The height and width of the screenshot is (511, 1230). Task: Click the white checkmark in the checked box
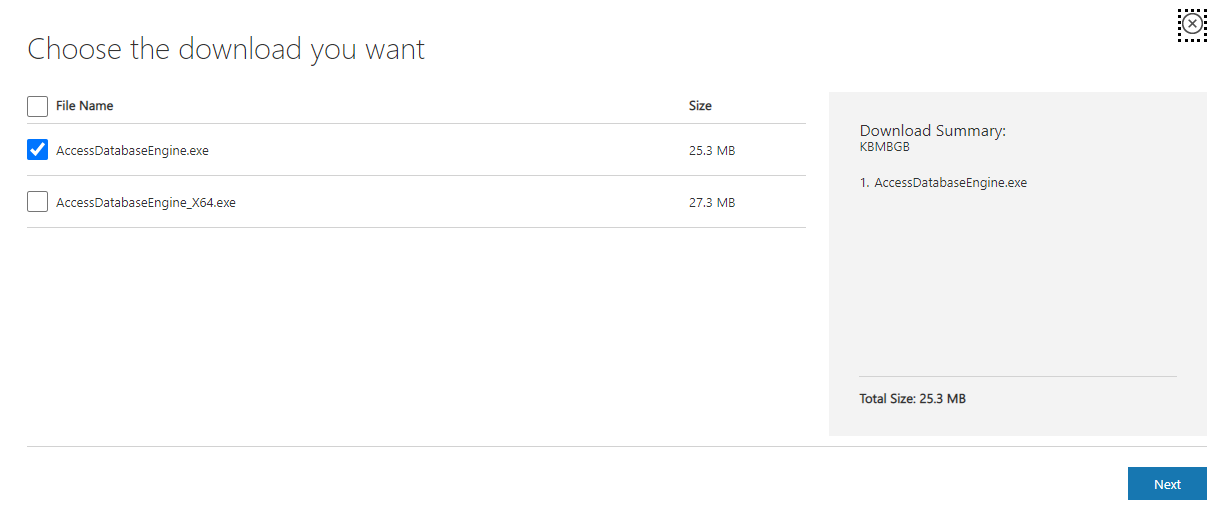(37, 150)
